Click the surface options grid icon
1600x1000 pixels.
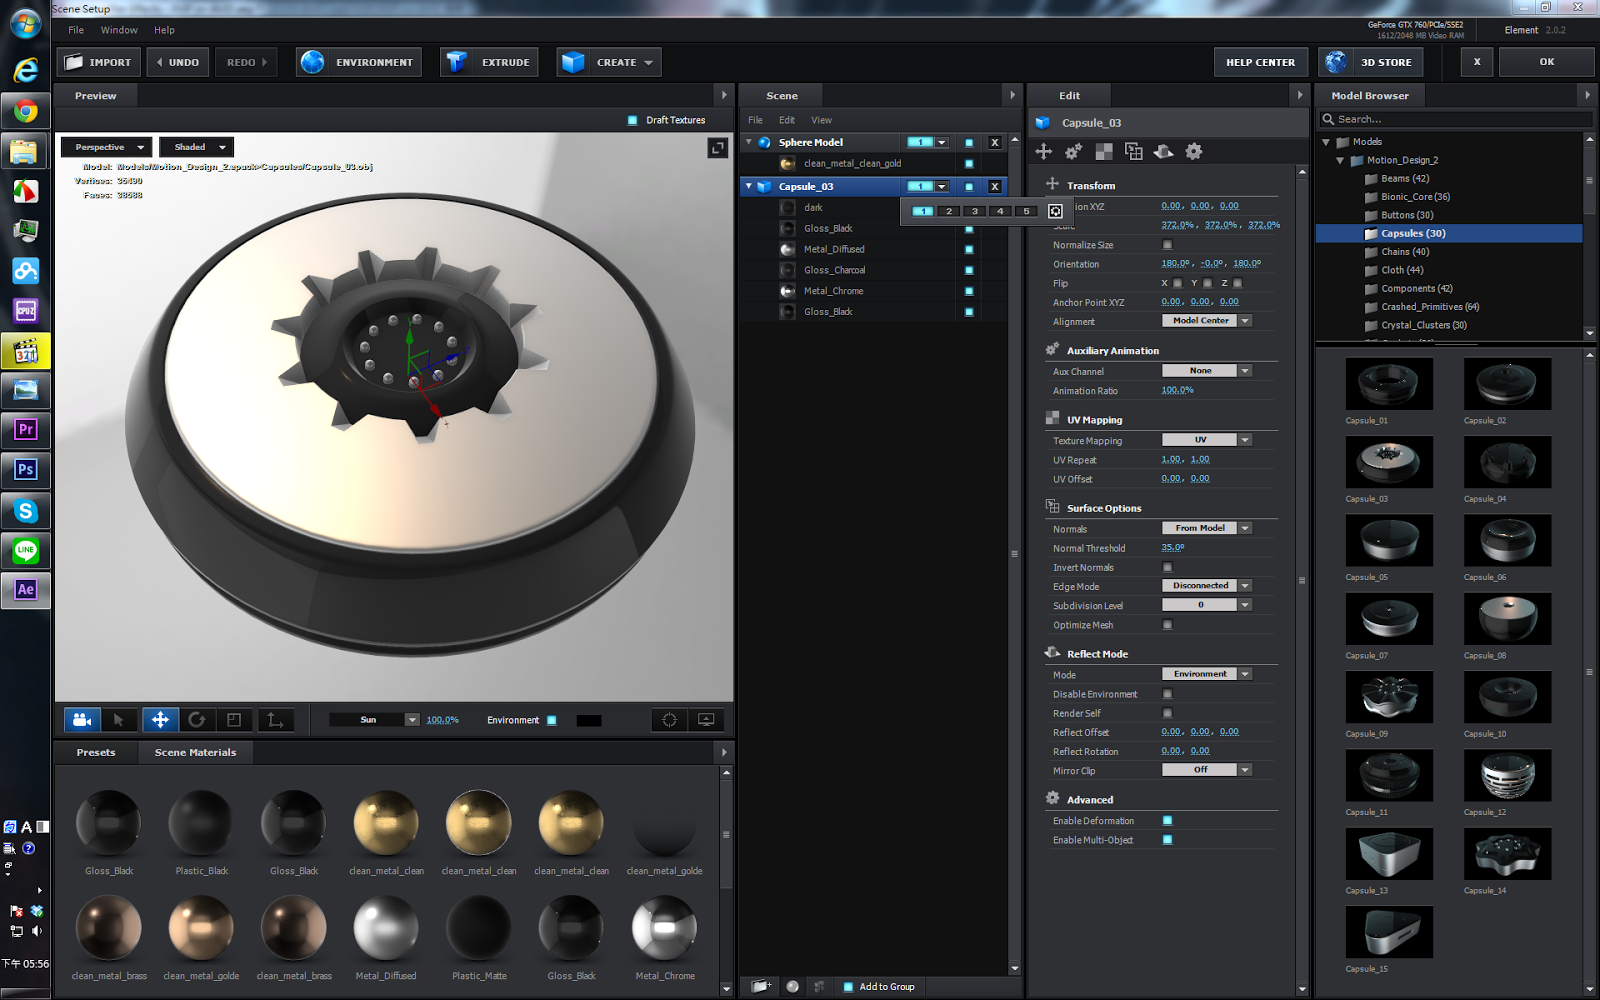[1134, 151]
